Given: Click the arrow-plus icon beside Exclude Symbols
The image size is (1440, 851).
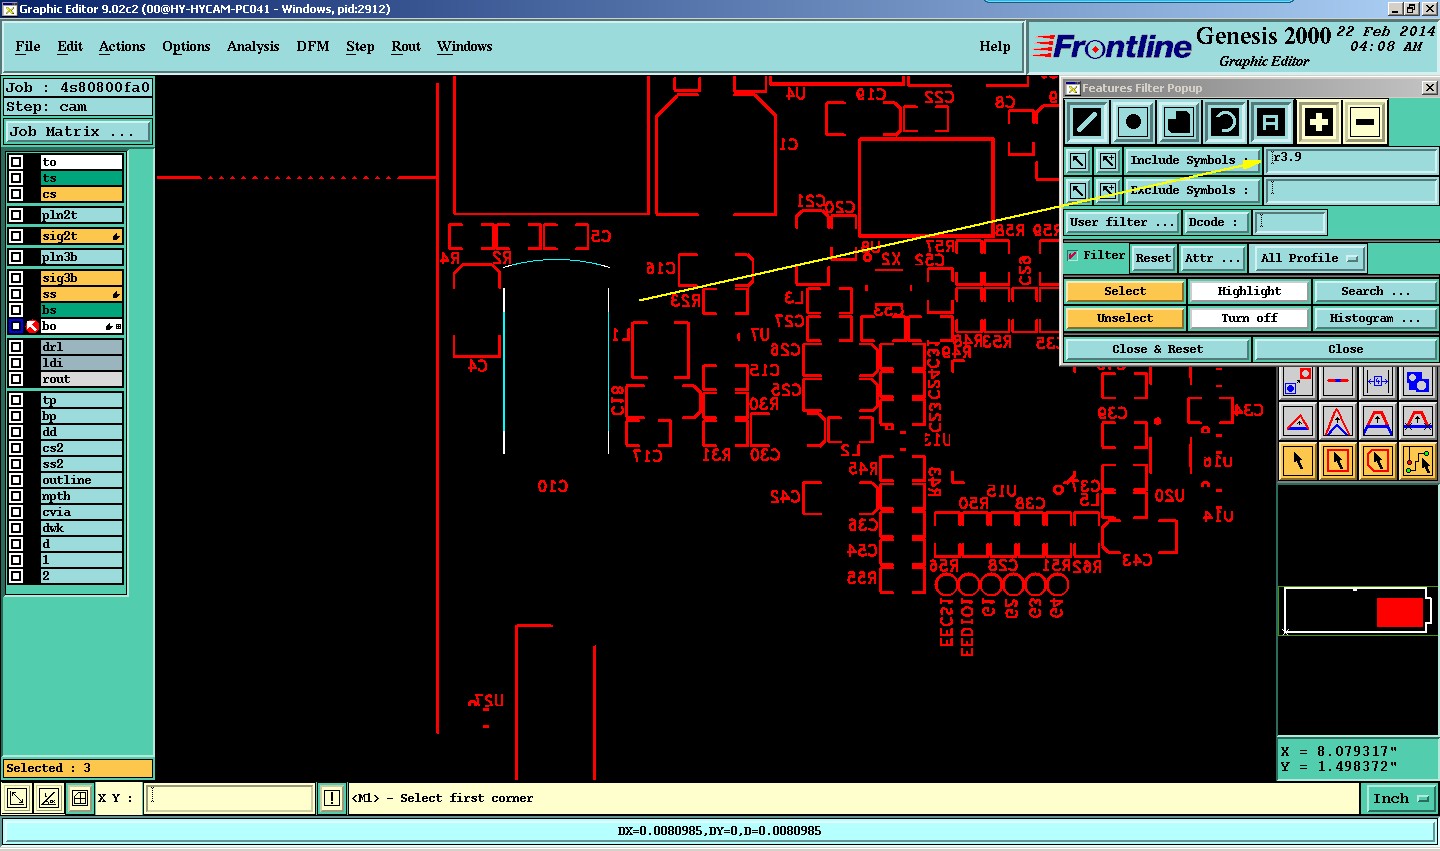Looking at the screenshot, I should pyautogui.click(x=1108, y=190).
